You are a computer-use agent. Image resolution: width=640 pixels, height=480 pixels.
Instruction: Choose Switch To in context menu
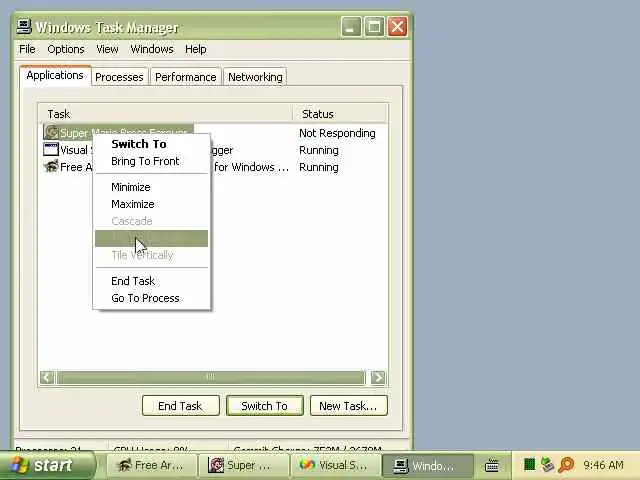(151, 144)
